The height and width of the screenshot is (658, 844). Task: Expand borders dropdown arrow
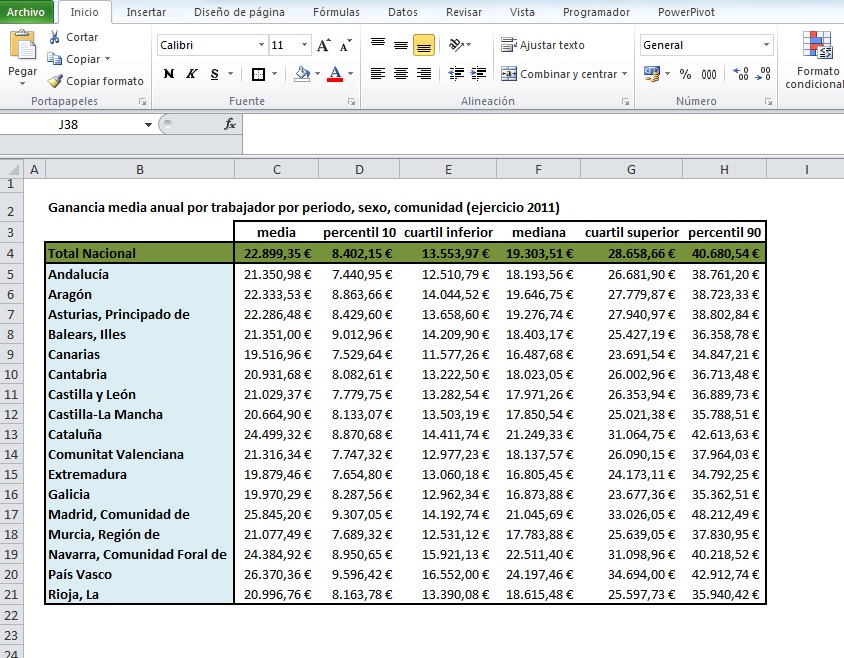pyautogui.click(x=275, y=74)
